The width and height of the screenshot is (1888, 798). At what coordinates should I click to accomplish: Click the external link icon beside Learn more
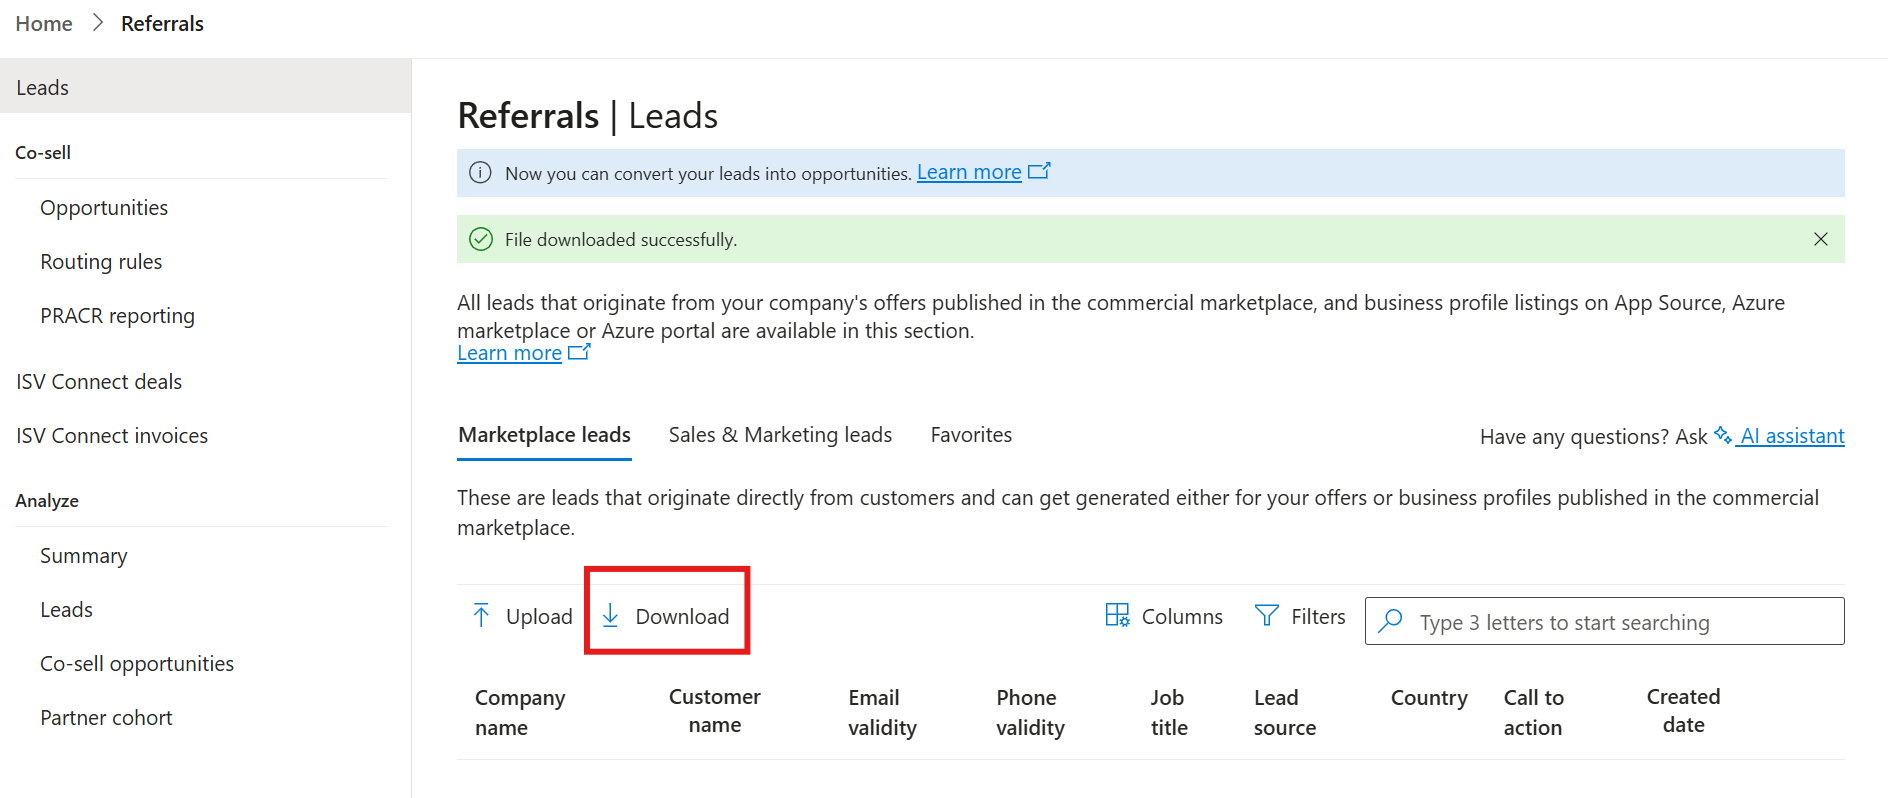tap(578, 351)
